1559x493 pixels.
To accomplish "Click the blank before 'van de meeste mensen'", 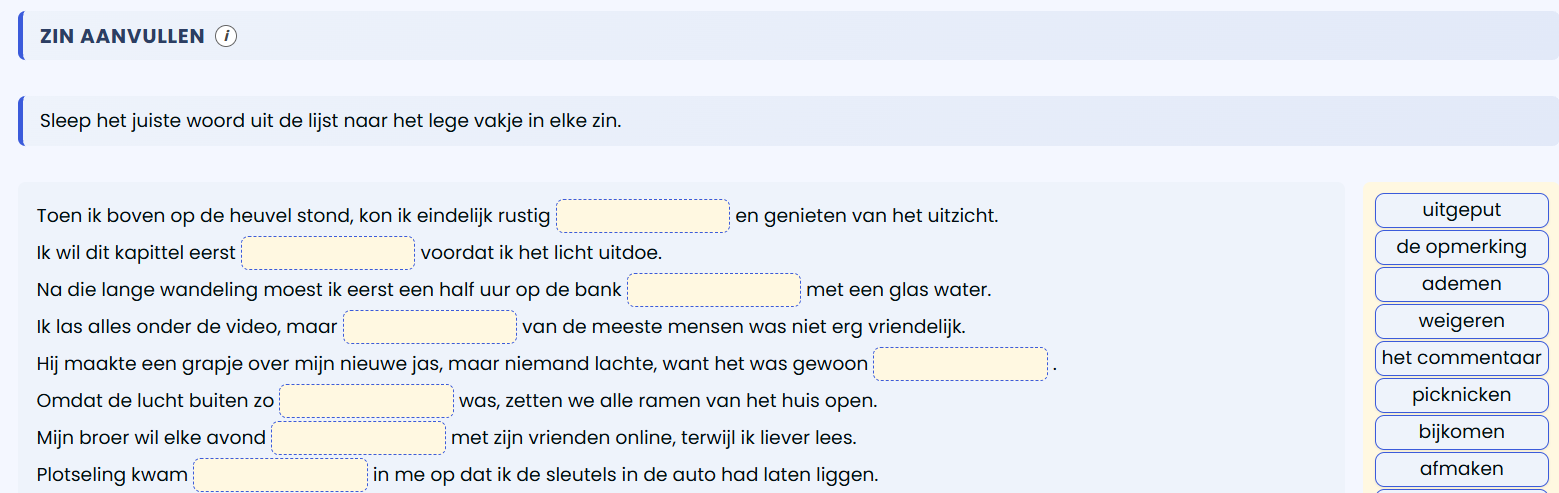I will click(430, 327).
